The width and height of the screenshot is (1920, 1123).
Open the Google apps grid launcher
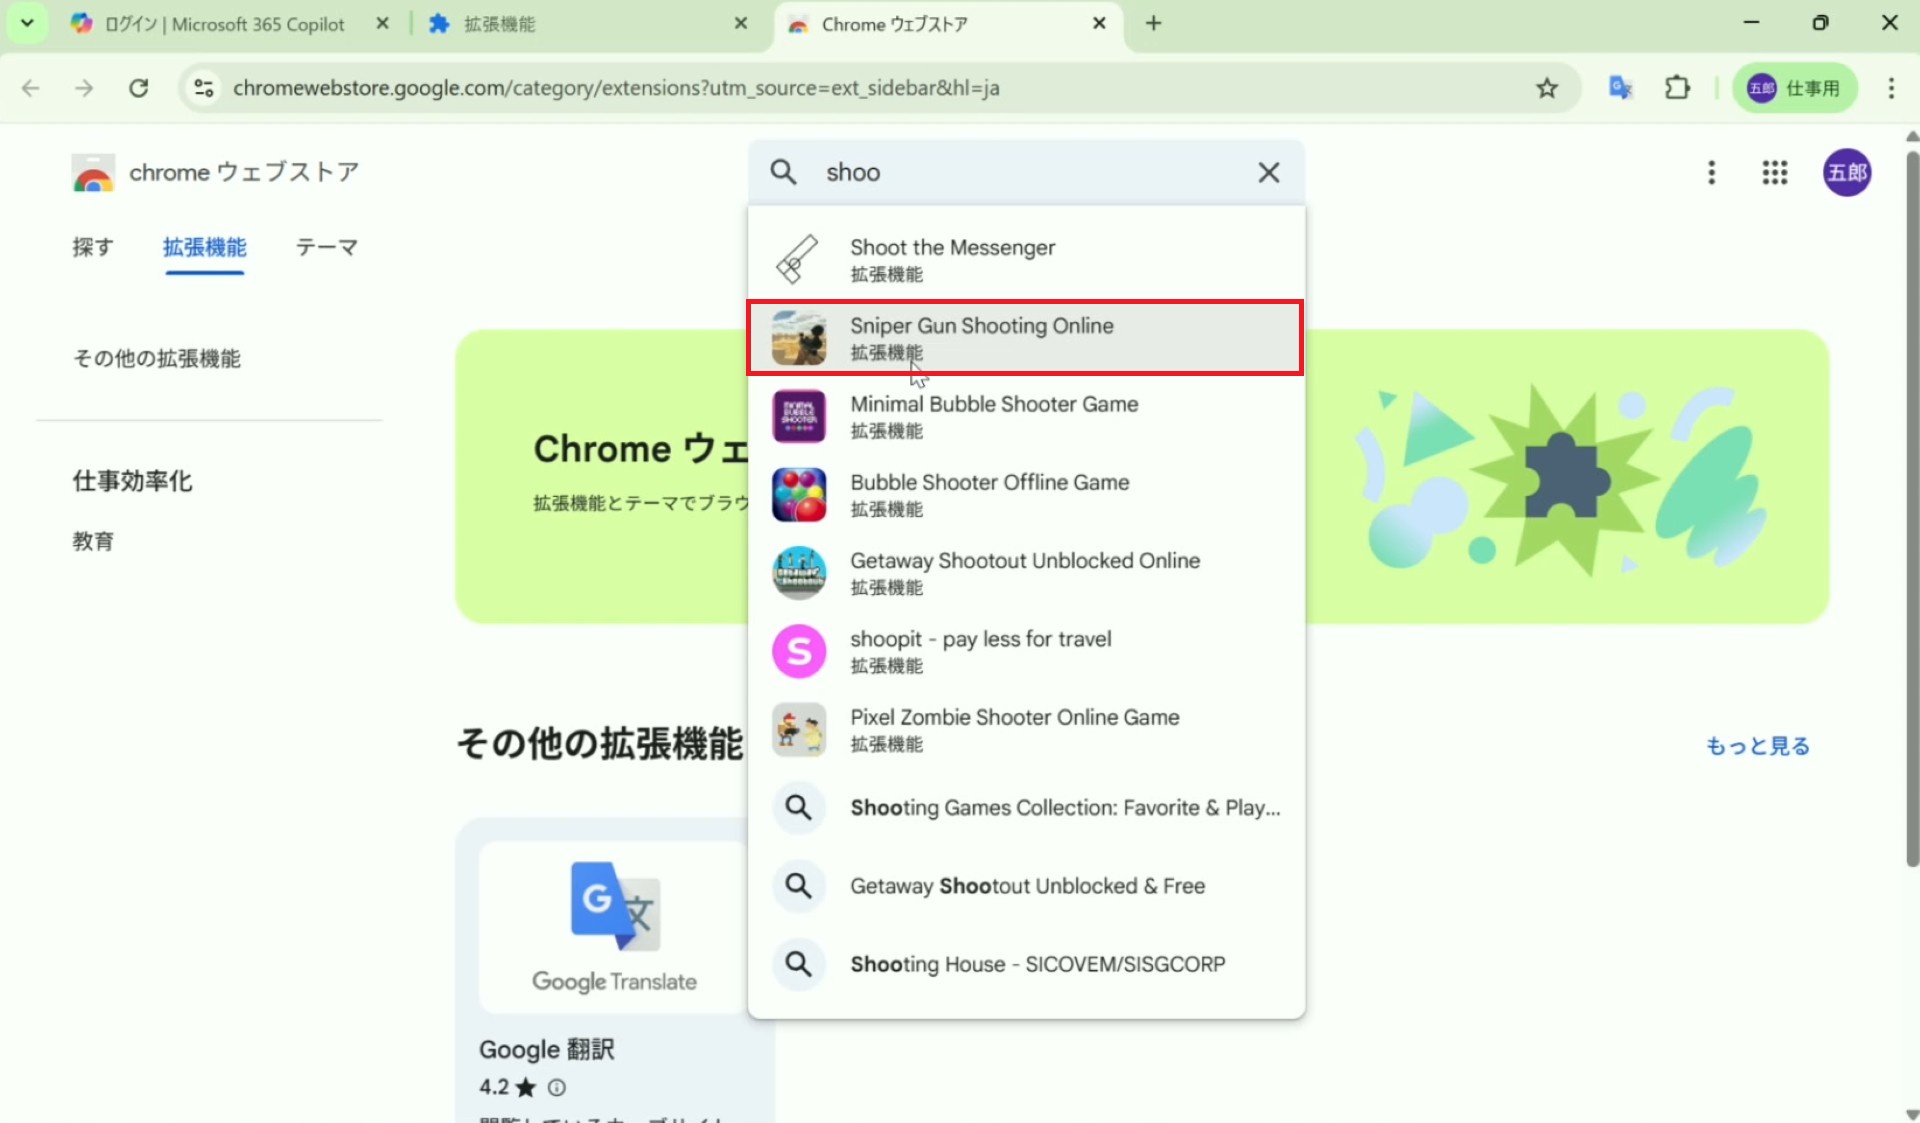(x=1774, y=173)
